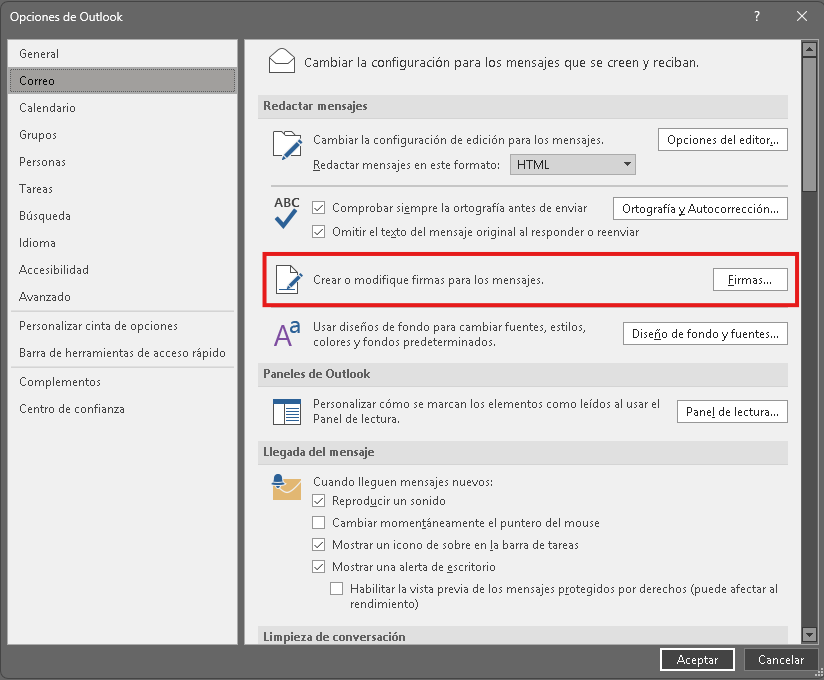
Task: Go to Avanzado options category
Action: click(x=122, y=297)
